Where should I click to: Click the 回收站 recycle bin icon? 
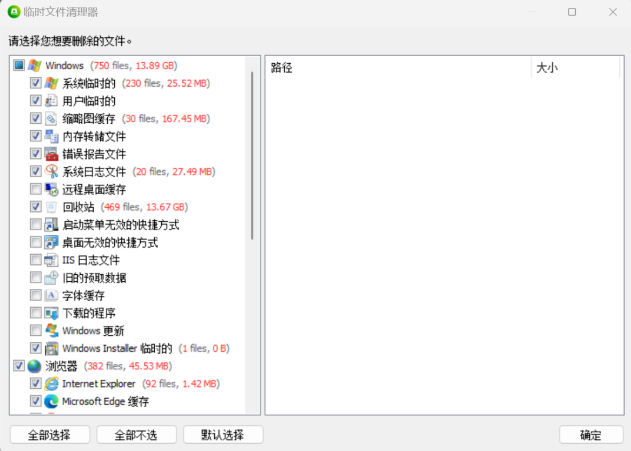coord(51,207)
